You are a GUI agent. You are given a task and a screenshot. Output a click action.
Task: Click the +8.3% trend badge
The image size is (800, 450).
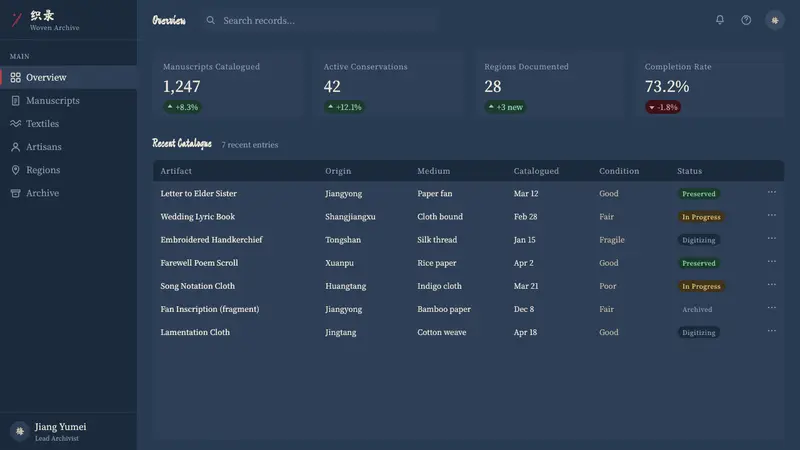[x=182, y=107]
